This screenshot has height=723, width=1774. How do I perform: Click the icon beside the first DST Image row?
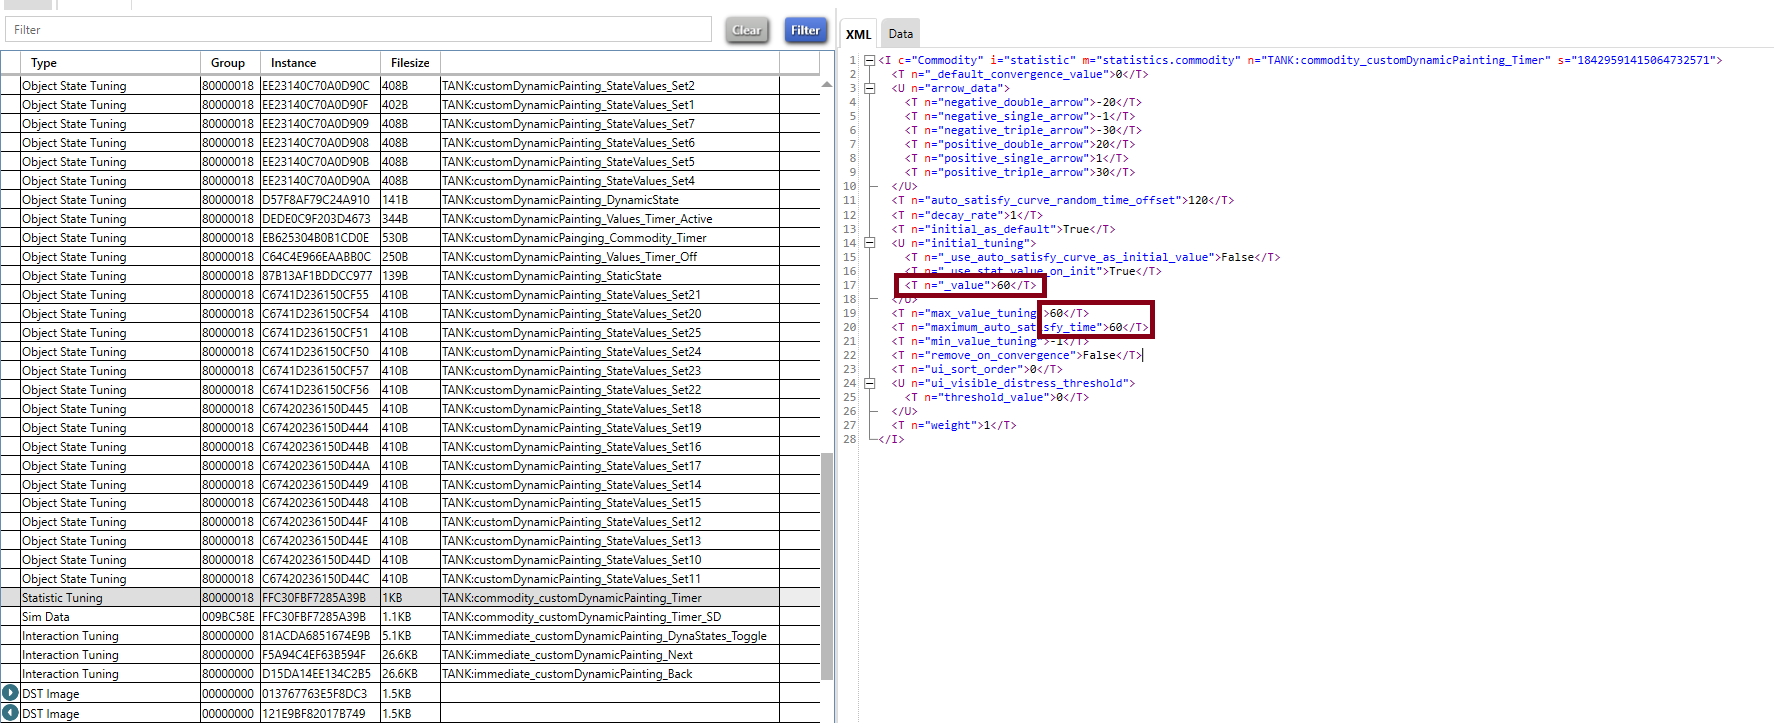click(10, 693)
